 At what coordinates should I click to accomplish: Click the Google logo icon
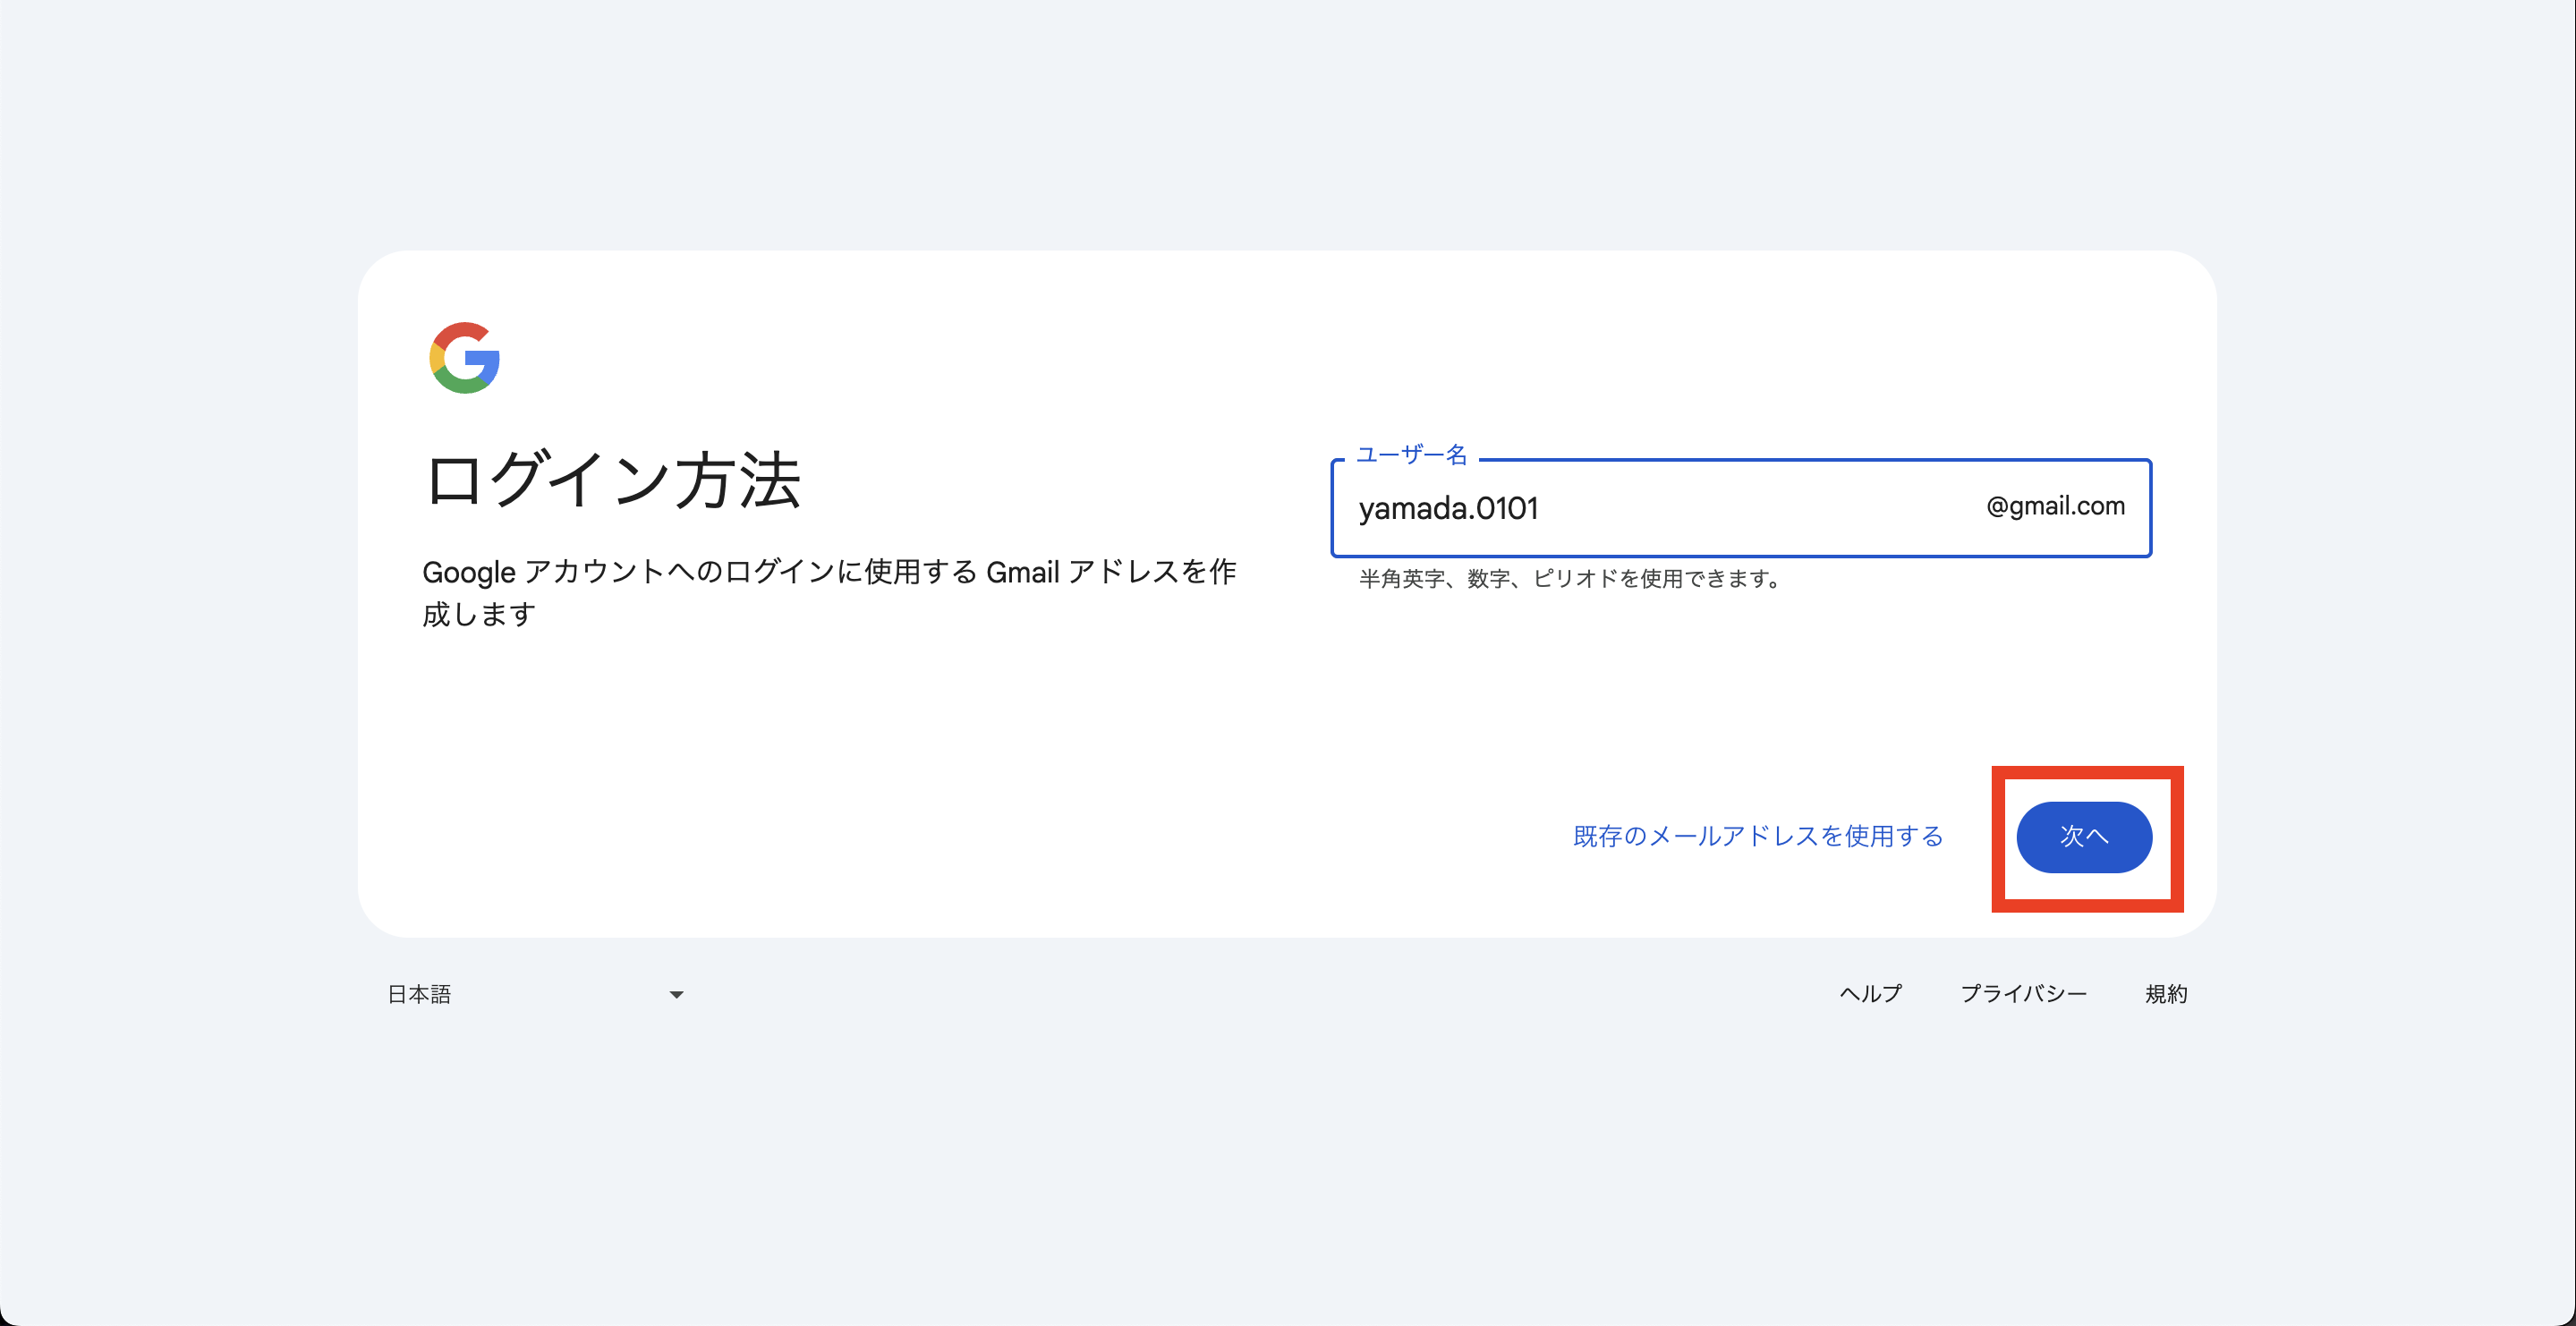click(x=464, y=358)
